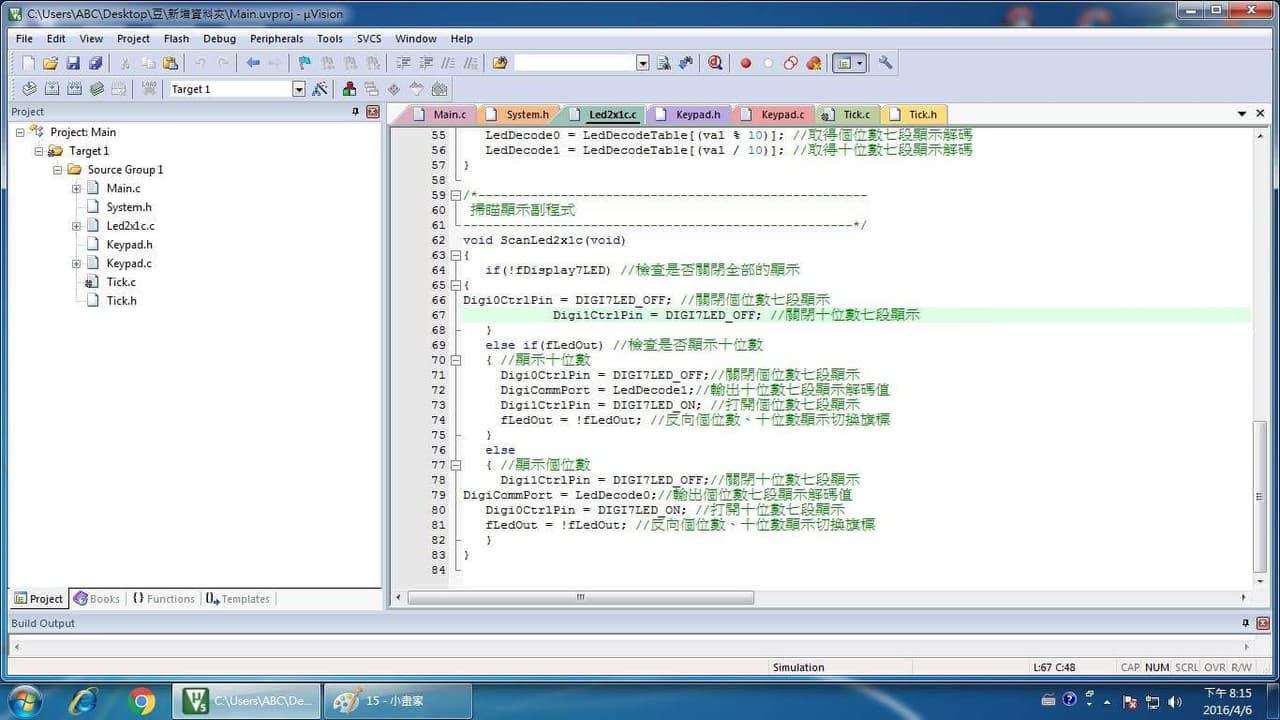Collapse the Source Group 1 folder
This screenshot has height=720, width=1280.
pos(58,170)
